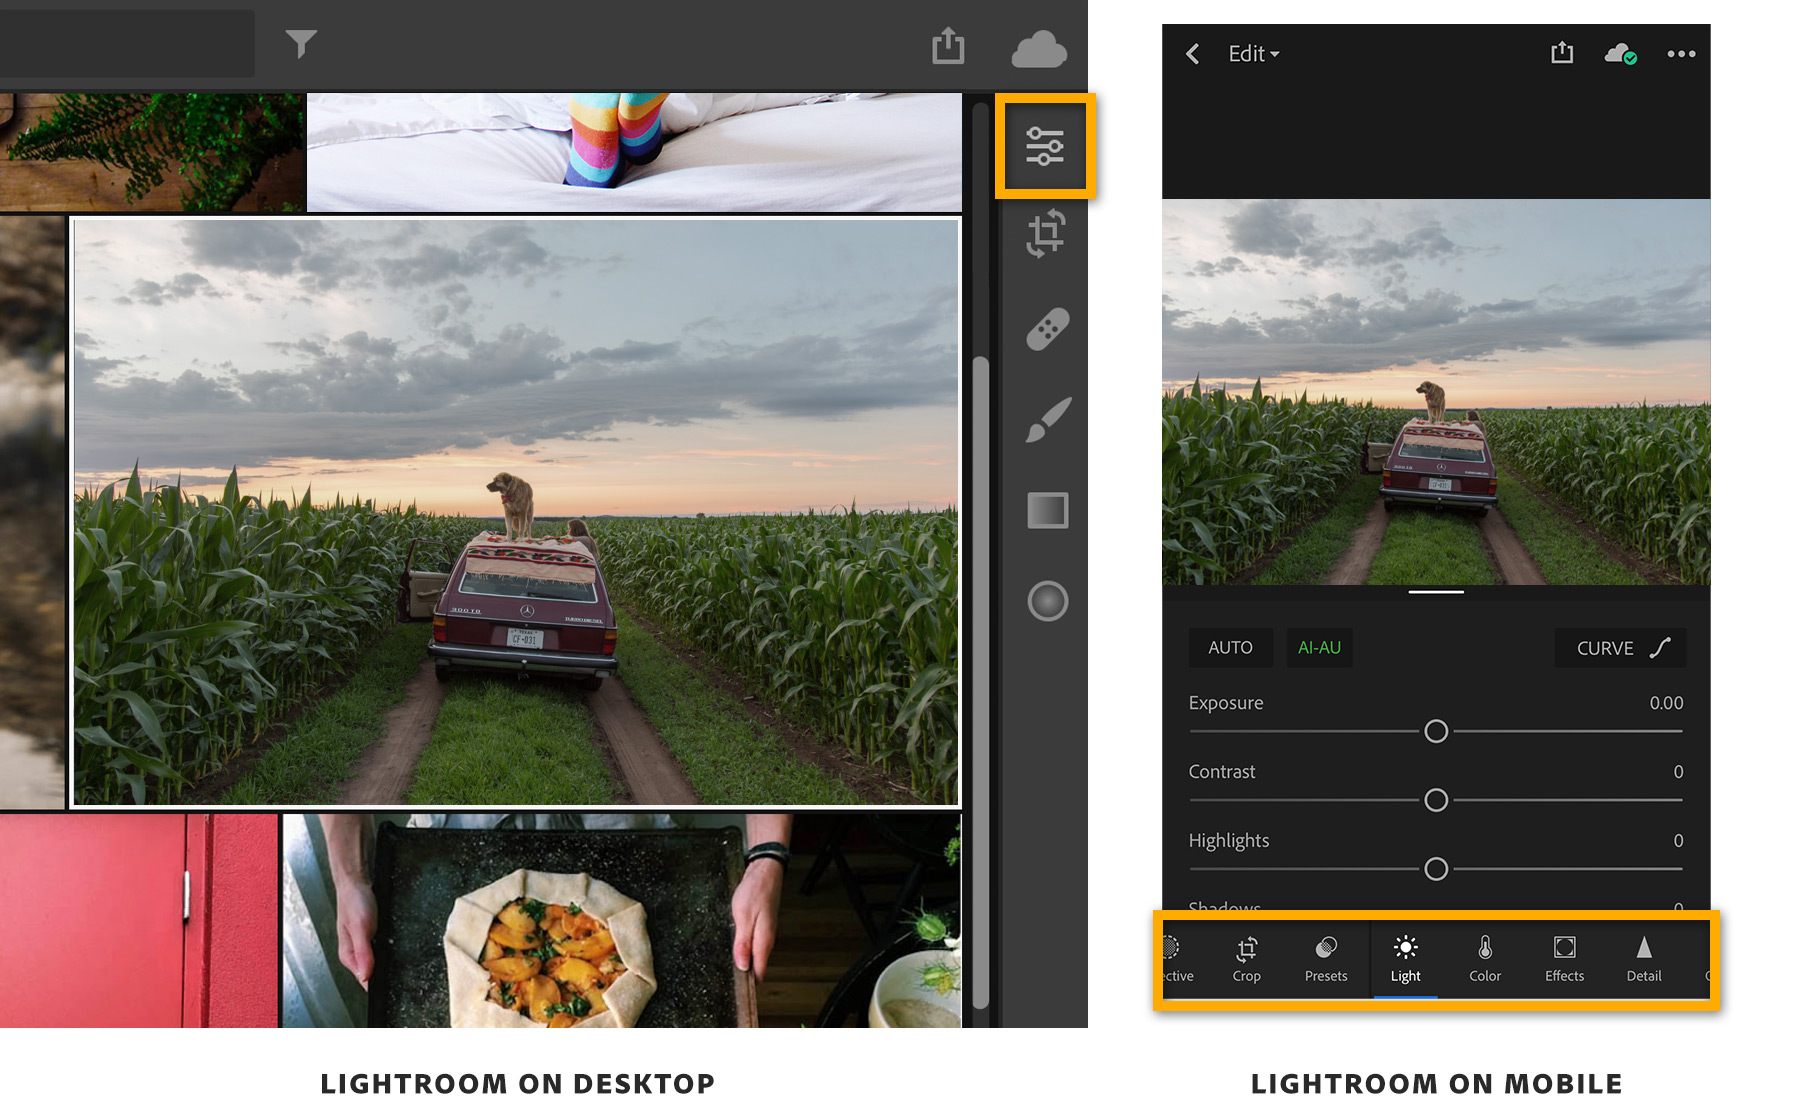Open the three-dot overflow menu on mobile
This screenshot has width=1800, height=1116.
(1680, 54)
